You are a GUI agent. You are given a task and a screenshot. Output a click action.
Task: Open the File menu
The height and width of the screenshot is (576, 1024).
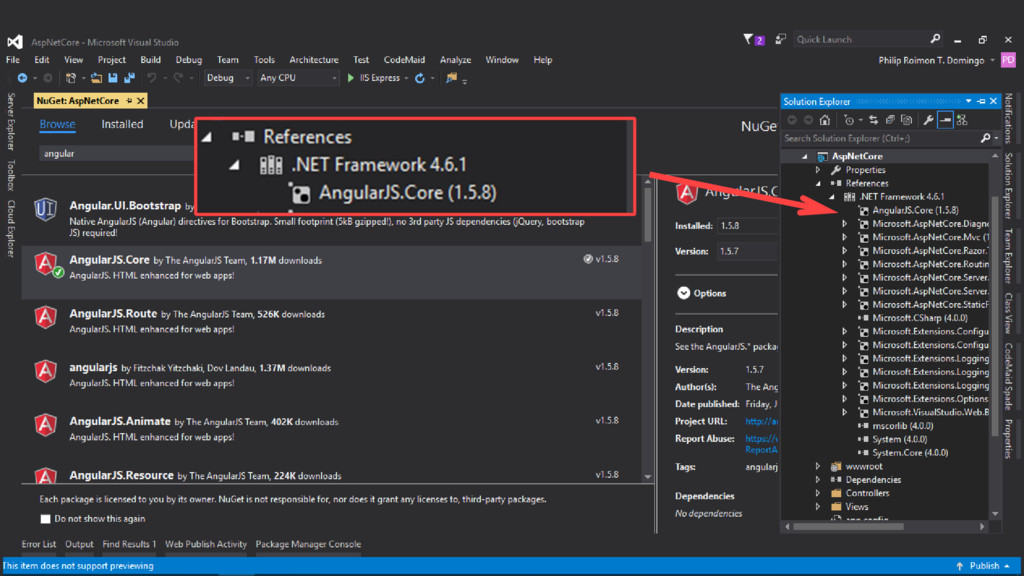[12, 59]
